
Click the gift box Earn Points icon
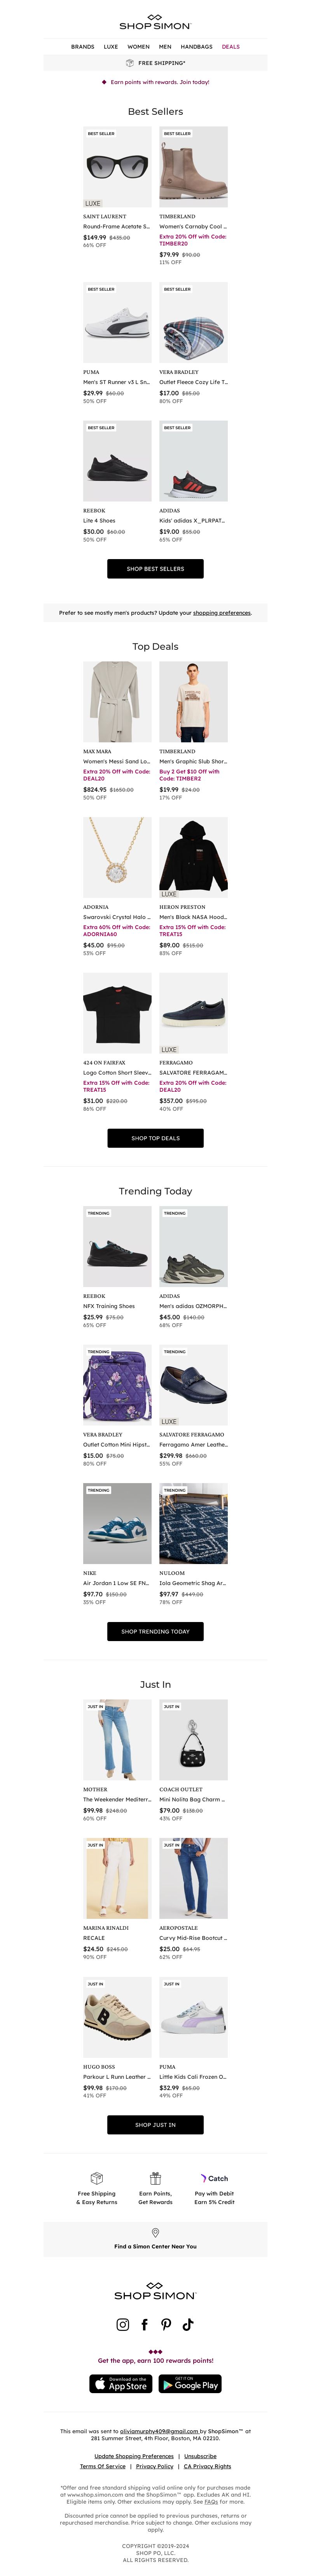[155, 2177]
